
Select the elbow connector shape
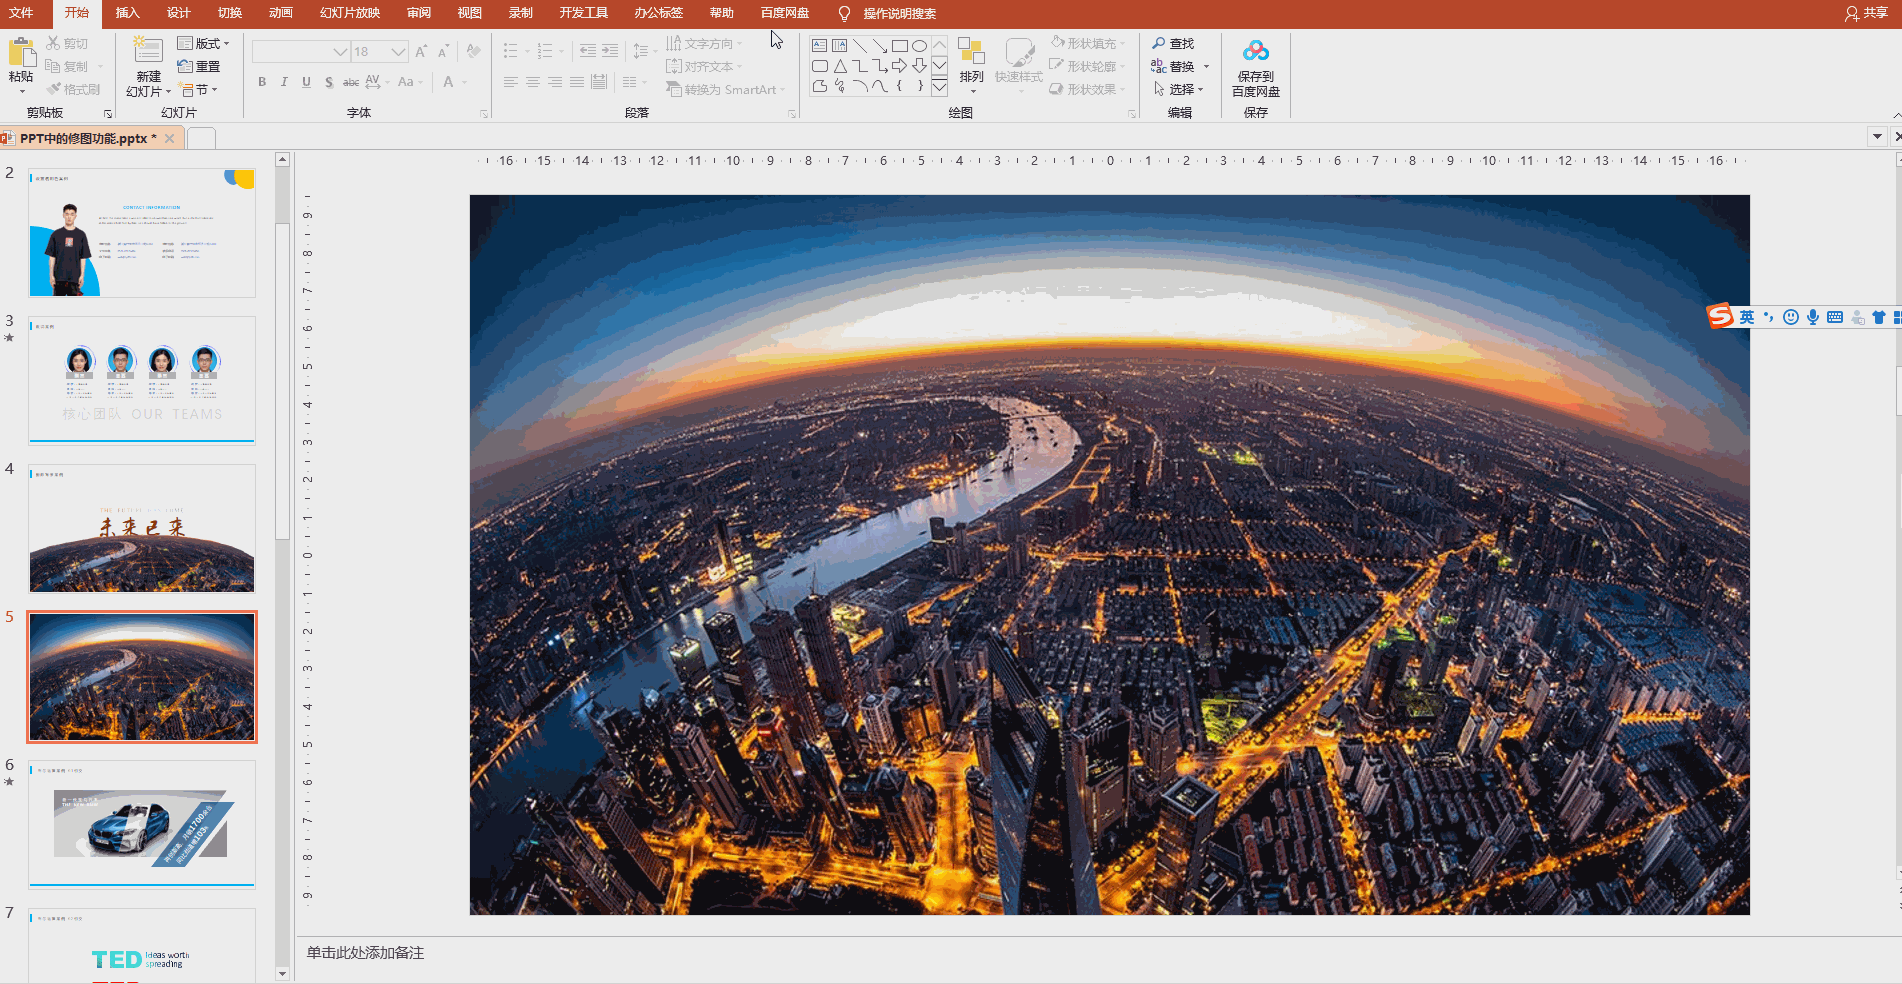coord(860,66)
